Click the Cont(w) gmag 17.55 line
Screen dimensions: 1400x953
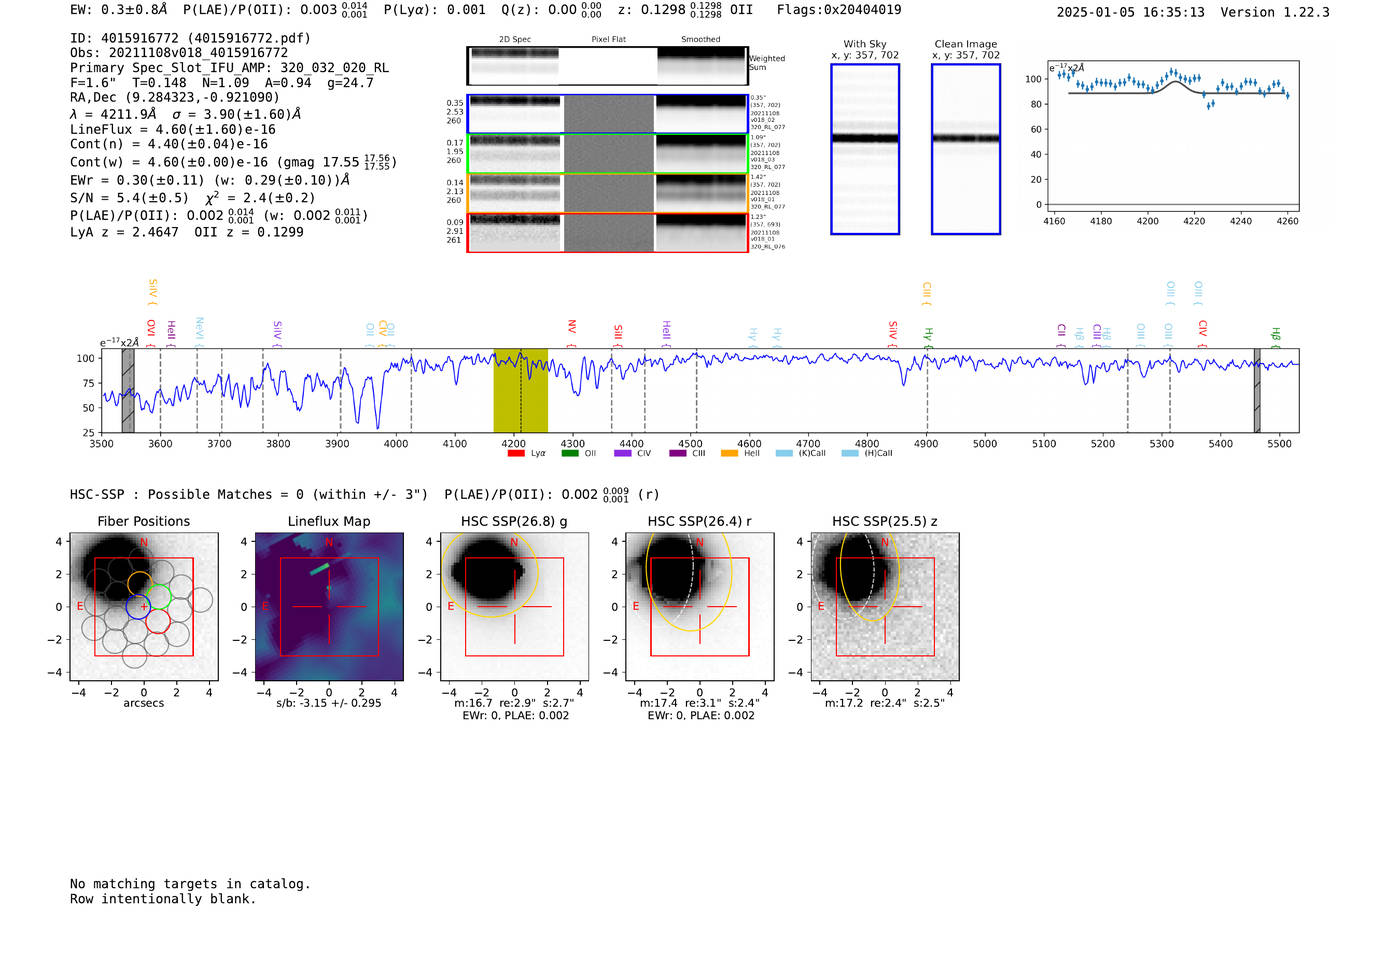(x=233, y=162)
